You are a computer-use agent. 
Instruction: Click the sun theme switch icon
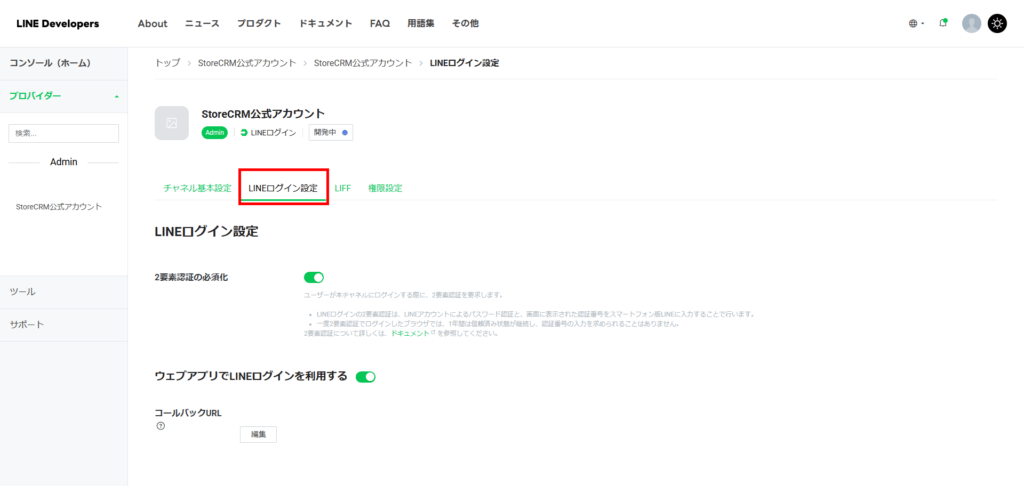tap(997, 24)
